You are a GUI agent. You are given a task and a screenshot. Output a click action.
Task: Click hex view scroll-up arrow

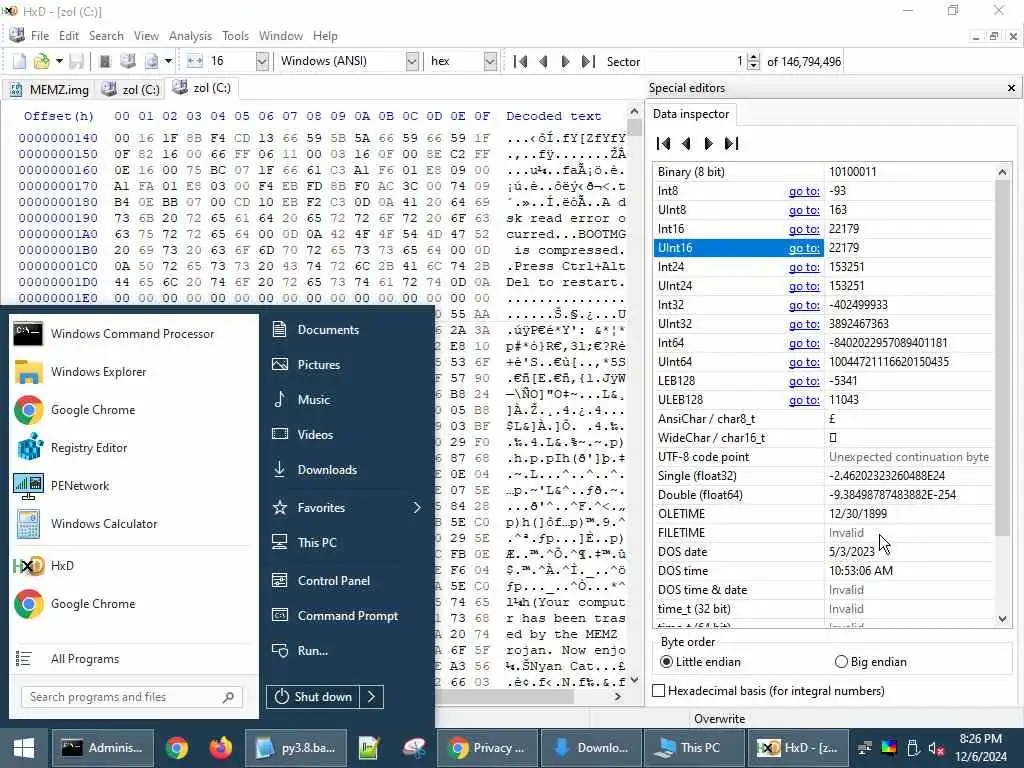point(634,112)
